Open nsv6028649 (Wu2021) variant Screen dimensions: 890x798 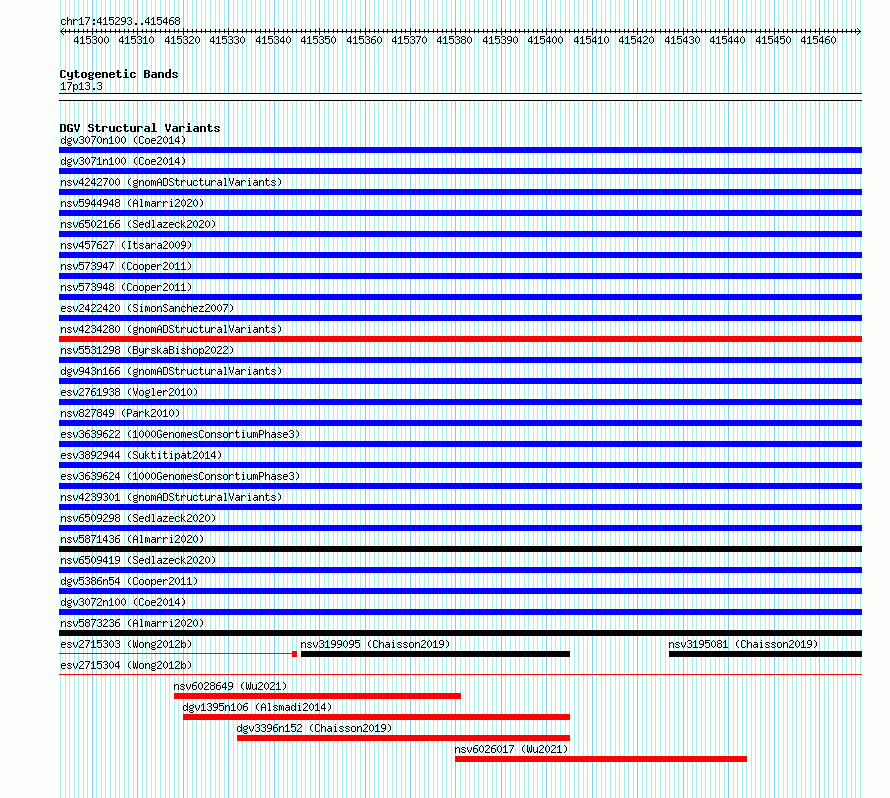pos(230,686)
